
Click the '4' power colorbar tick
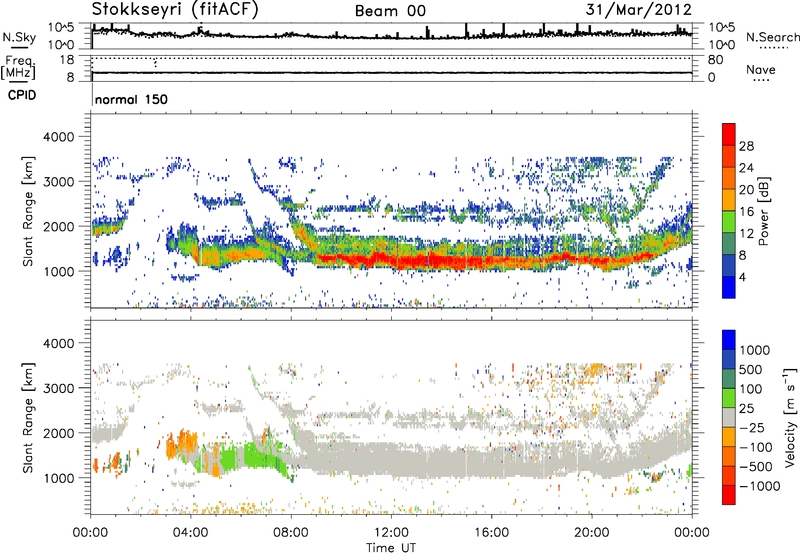point(742,277)
